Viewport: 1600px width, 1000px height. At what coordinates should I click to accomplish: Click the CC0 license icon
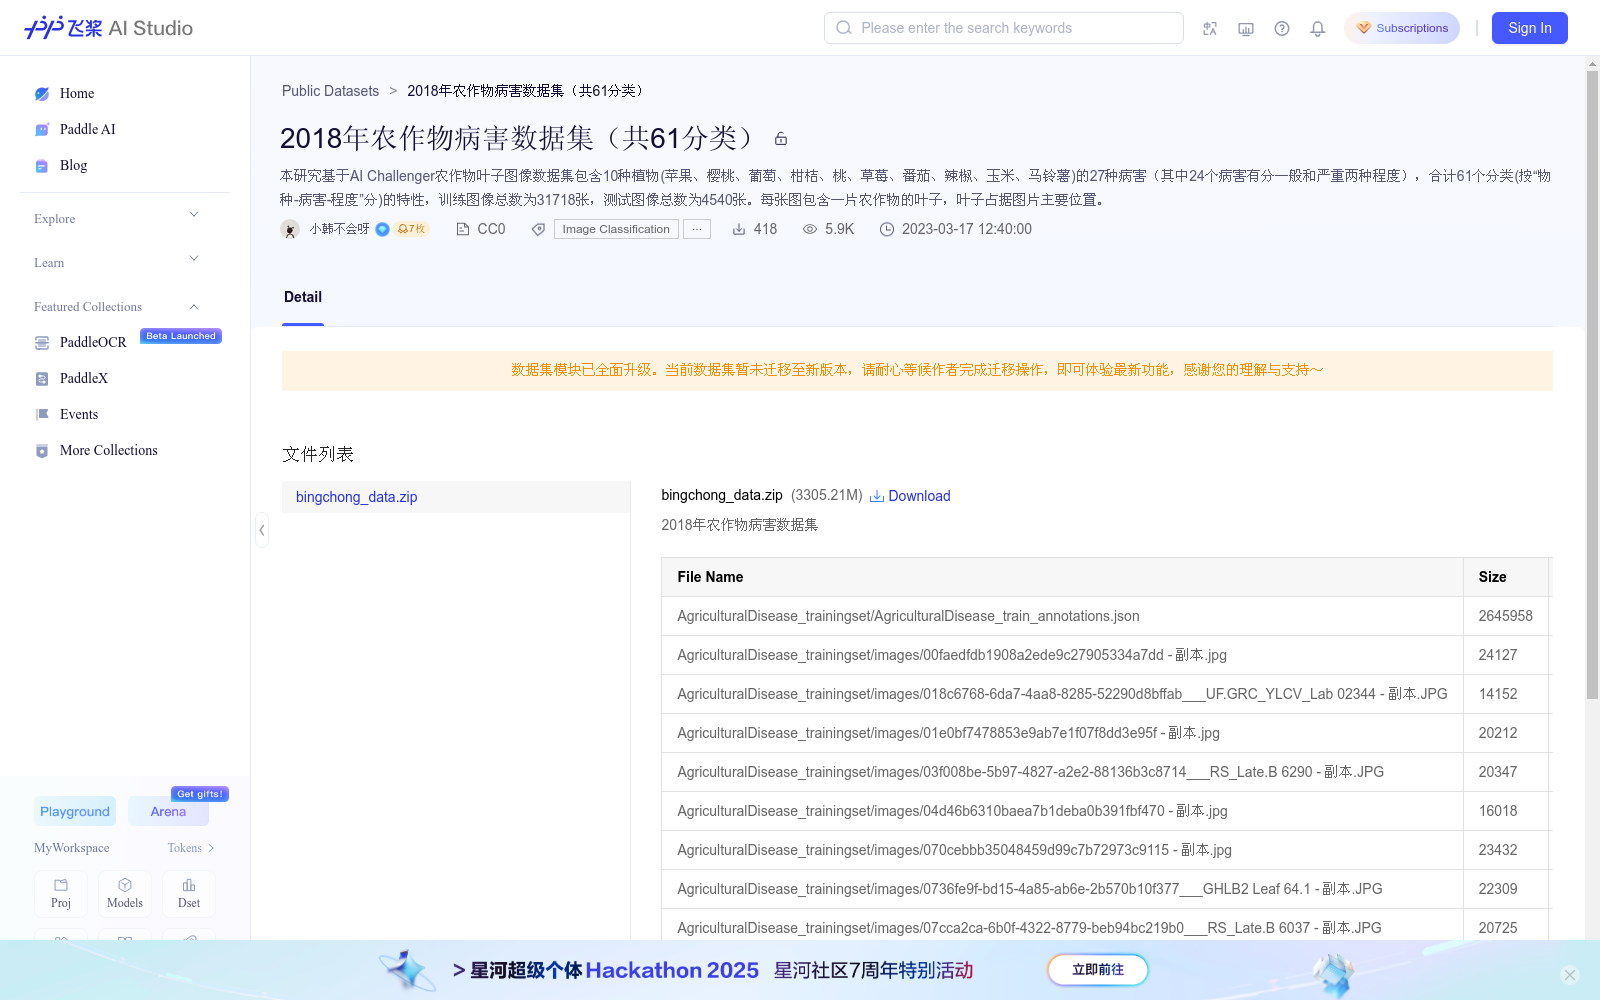coord(462,229)
